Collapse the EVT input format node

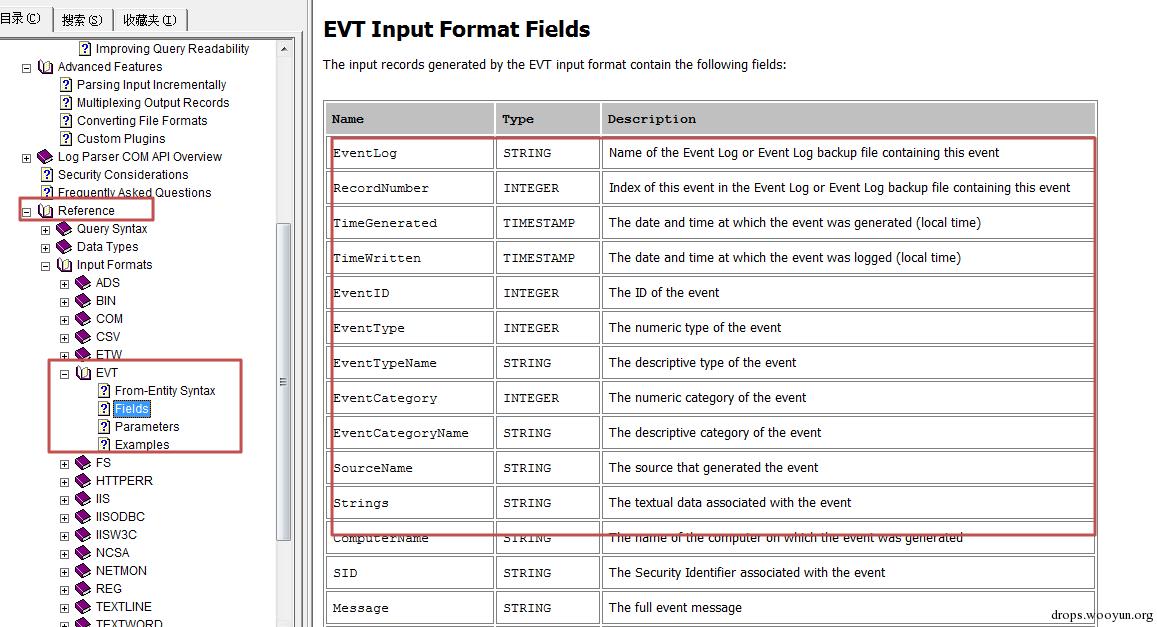point(65,373)
